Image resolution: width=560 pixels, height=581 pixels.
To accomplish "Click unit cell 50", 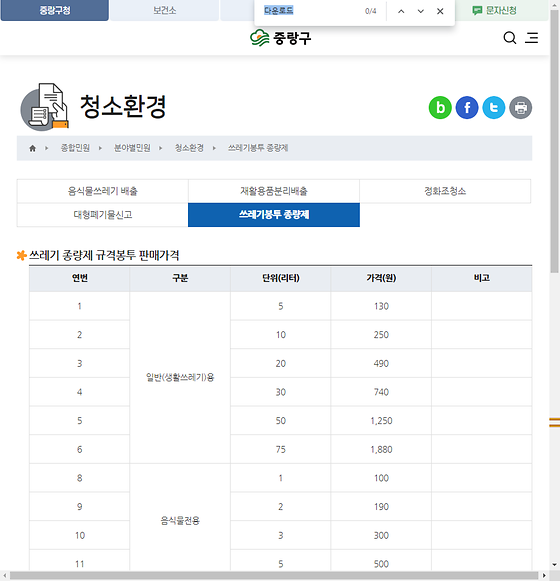I will pyautogui.click(x=281, y=421).
